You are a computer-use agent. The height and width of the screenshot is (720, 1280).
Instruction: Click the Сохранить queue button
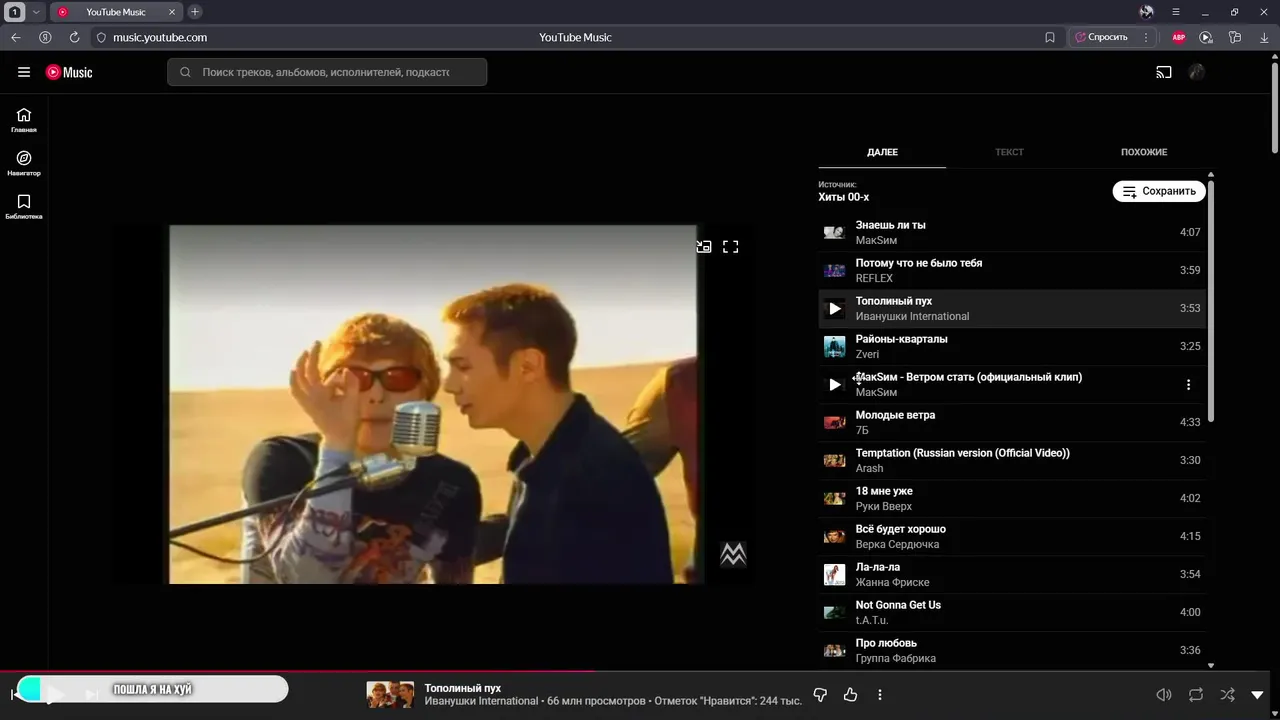pyautogui.click(x=1159, y=191)
